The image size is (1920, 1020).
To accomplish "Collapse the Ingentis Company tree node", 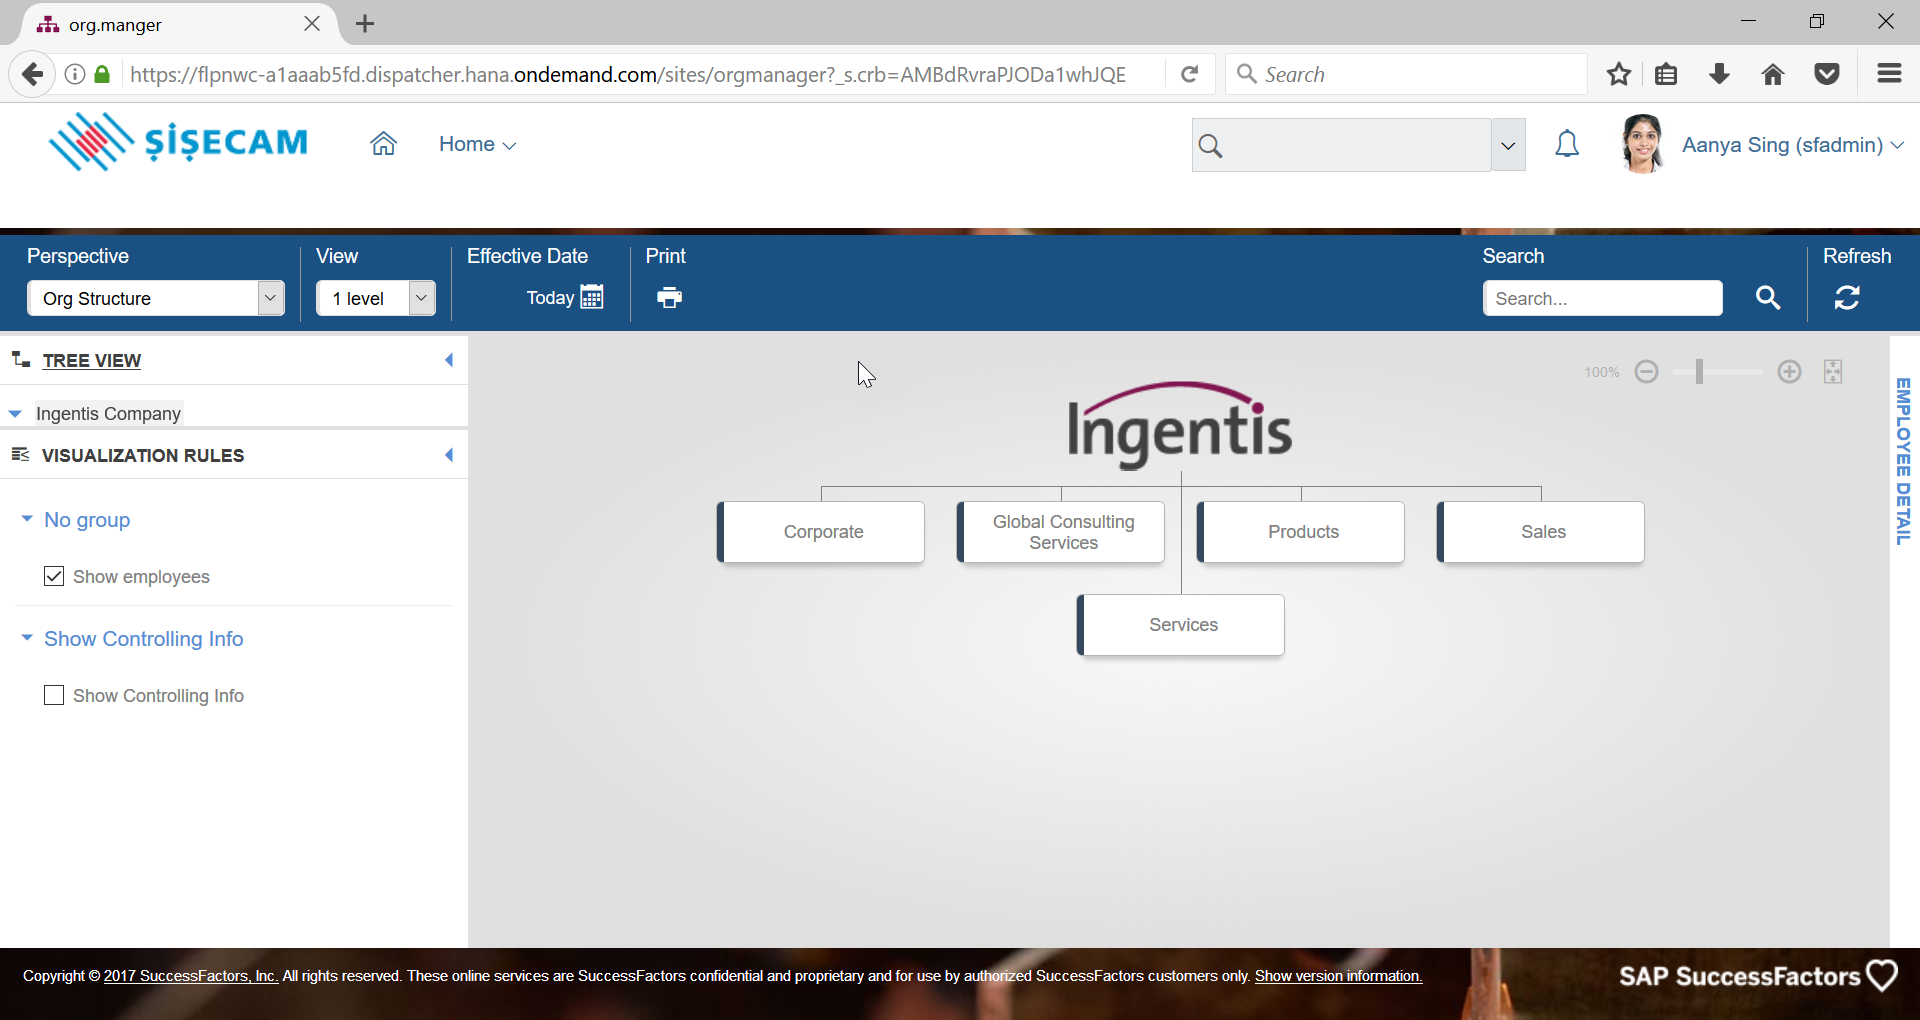I will [15, 413].
